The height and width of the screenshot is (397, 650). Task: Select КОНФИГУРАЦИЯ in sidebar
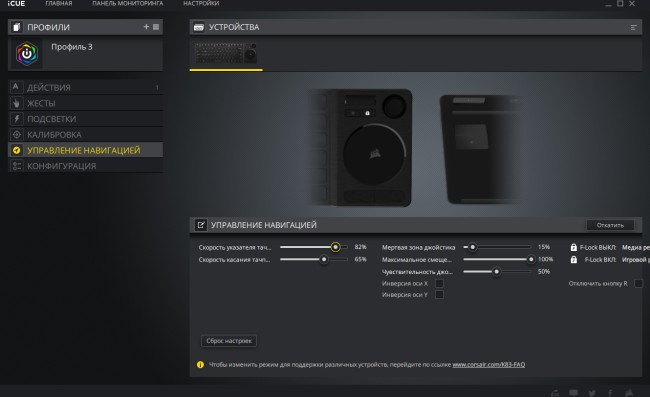[85, 166]
